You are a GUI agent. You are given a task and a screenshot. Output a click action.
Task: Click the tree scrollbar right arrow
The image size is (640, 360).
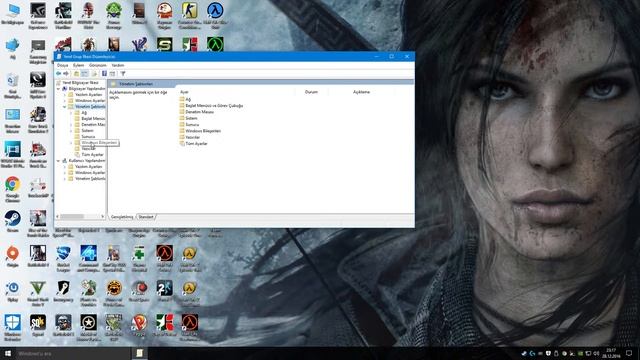[x=102, y=216]
